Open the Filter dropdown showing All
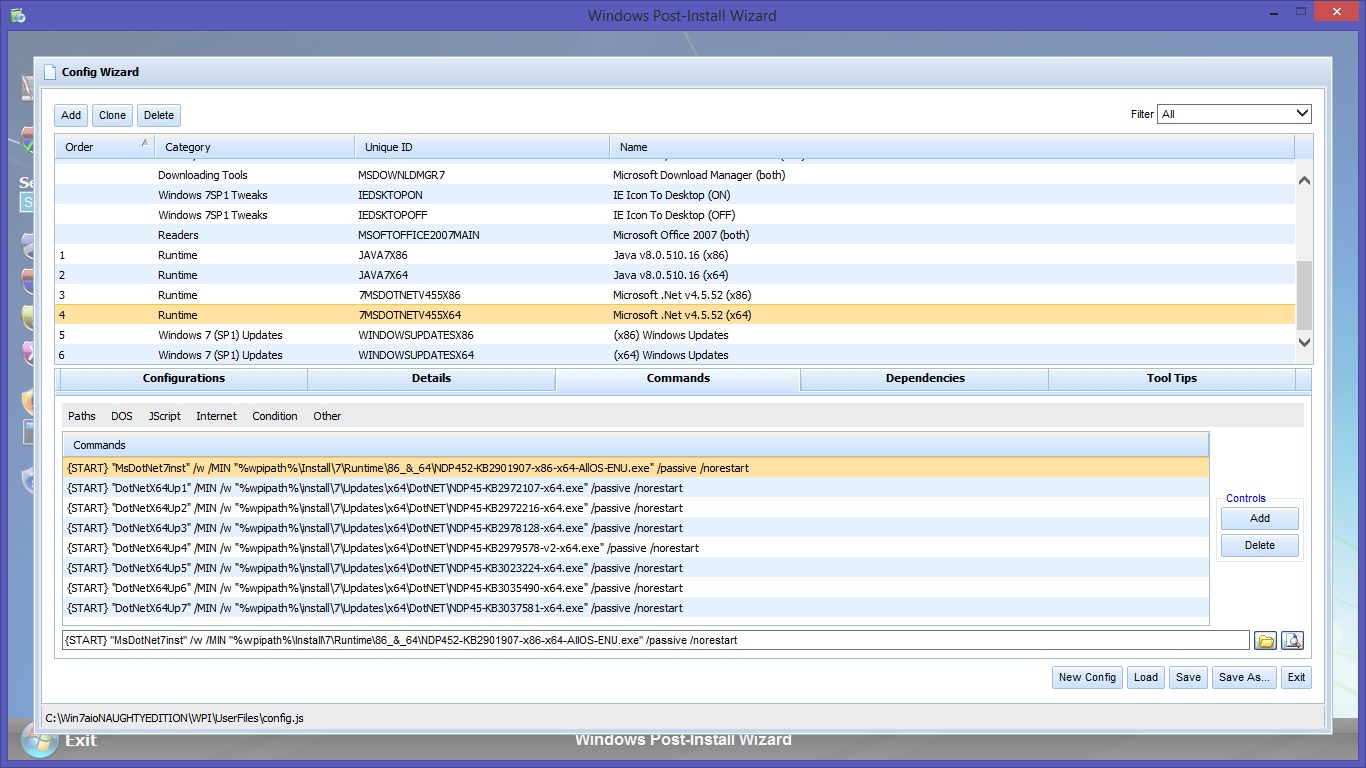The height and width of the screenshot is (768, 1366). tap(1234, 114)
